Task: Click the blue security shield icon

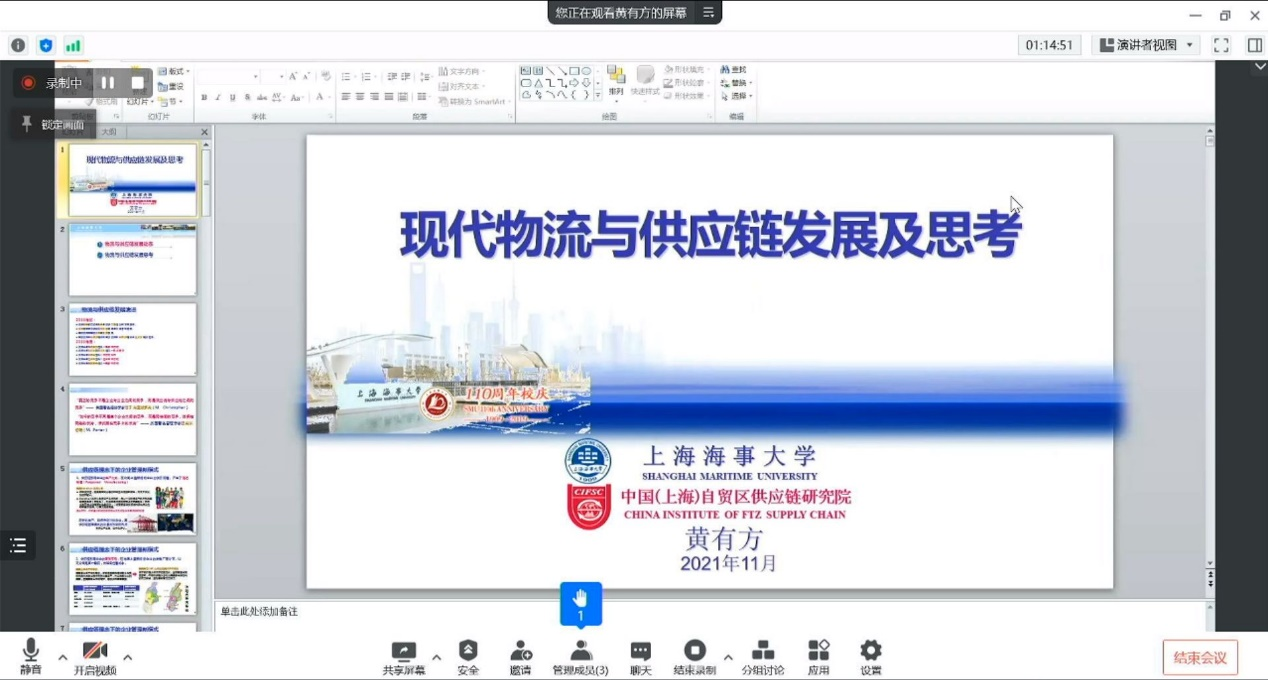Action: pyautogui.click(x=45, y=45)
